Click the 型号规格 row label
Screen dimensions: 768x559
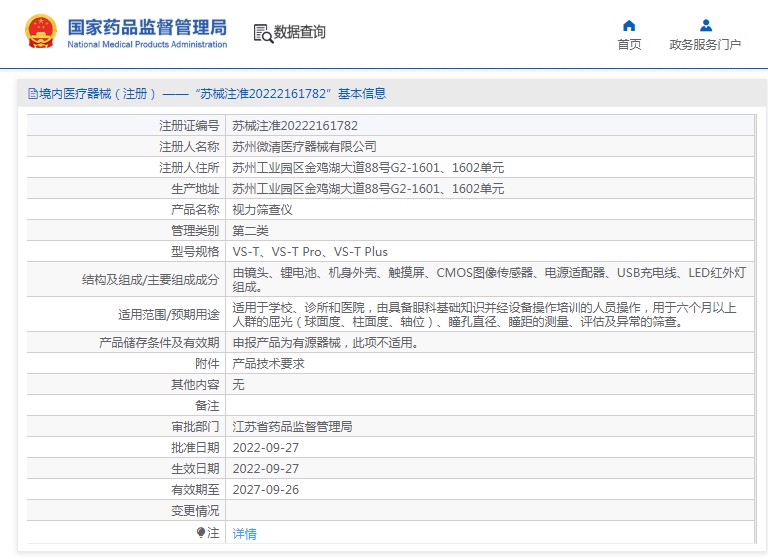point(195,252)
